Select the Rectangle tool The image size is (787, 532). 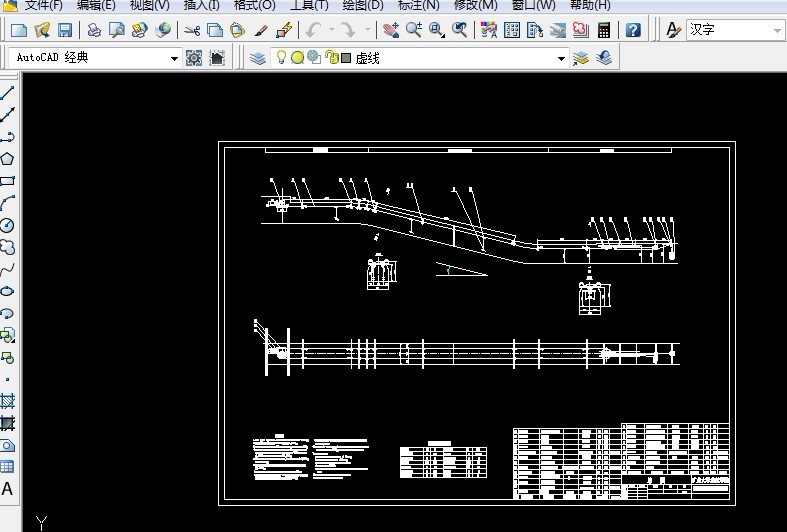8,181
